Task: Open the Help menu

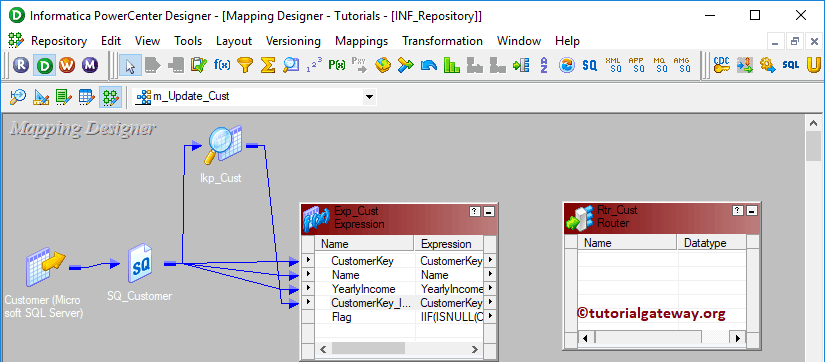Action: [x=567, y=41]
